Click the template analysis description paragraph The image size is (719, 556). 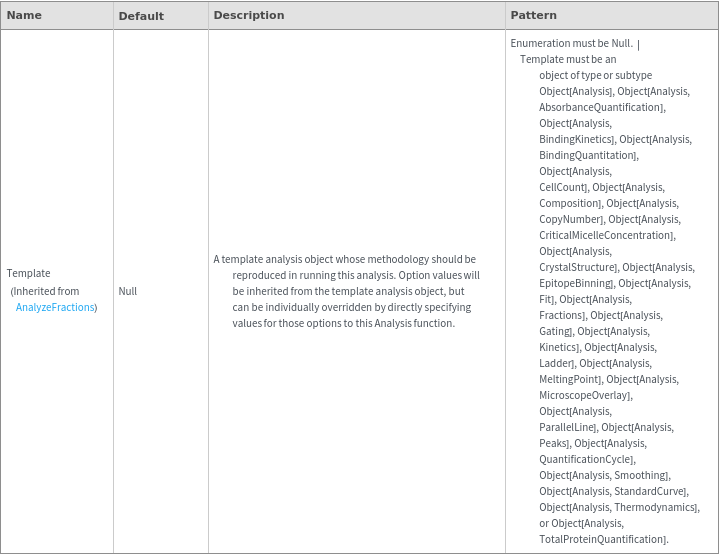click(345, 291)
